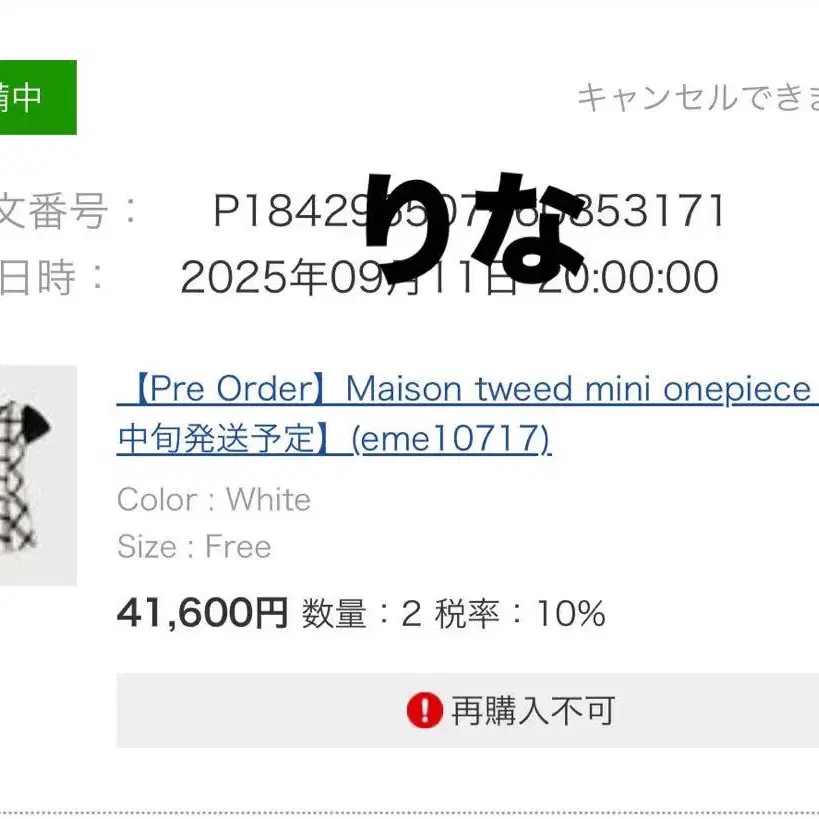The image size is (819, 819).
Task: Click the order date 2025年09月11日
Action: point(348,277)
